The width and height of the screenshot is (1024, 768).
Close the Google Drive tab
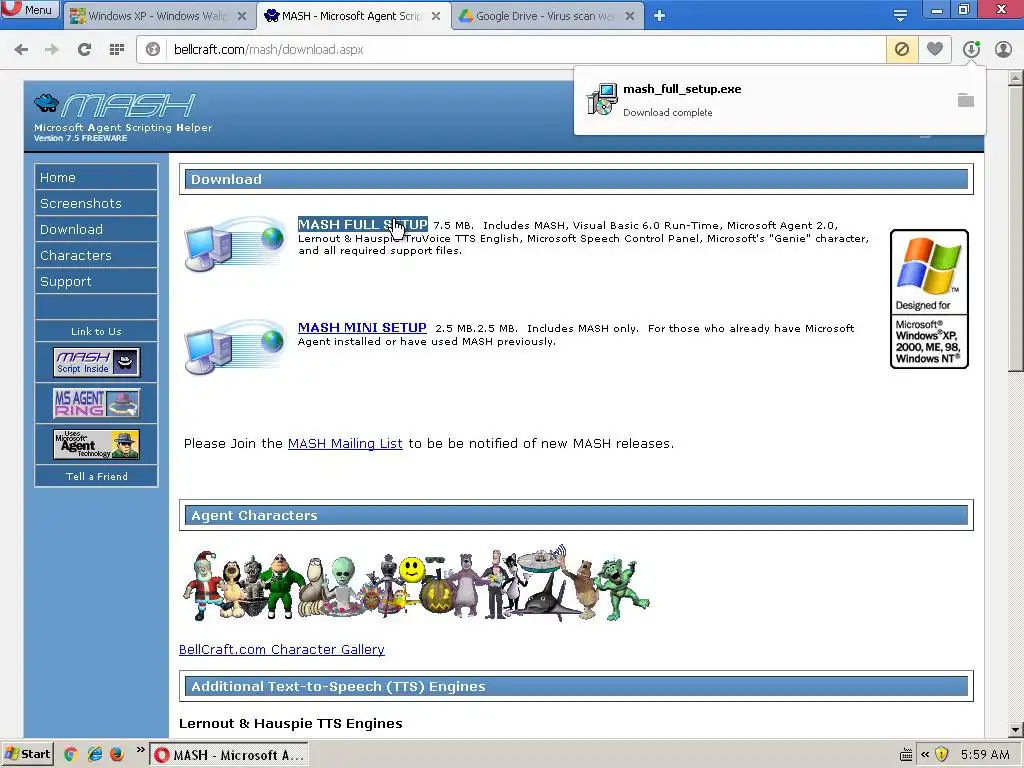(630, 16)
